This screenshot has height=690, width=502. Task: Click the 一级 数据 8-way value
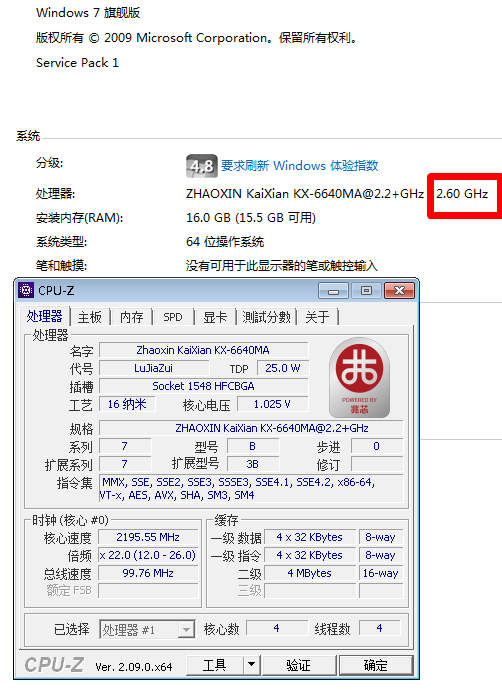[381, 537]
